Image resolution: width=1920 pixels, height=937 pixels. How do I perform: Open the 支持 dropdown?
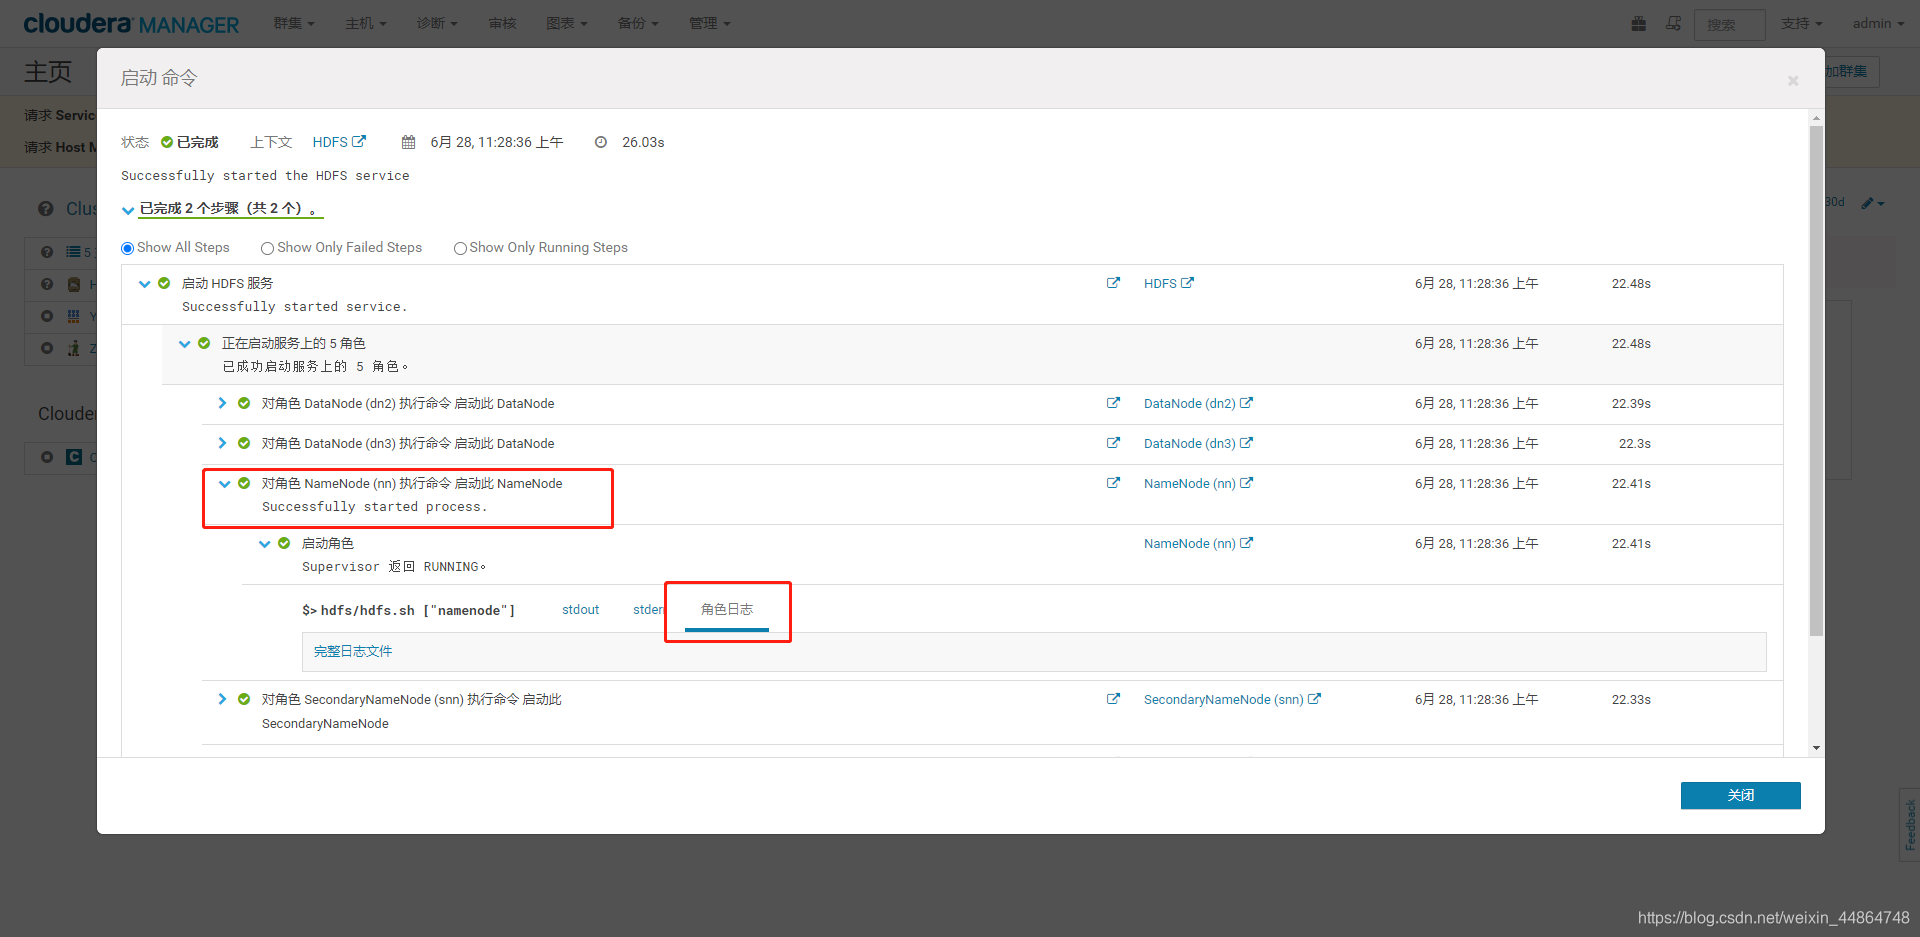(1801, 23)
